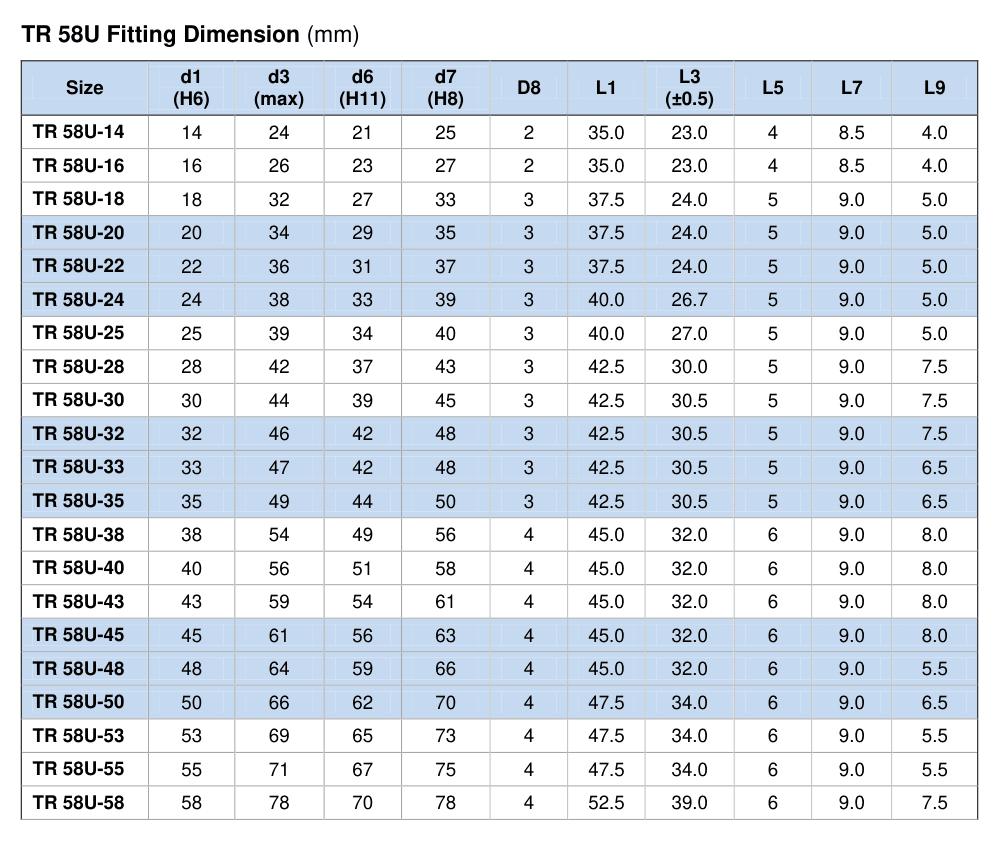This screenshot has width=999, height=841.
Task: Click the D8 column header
Action: [x=529, y=88]
